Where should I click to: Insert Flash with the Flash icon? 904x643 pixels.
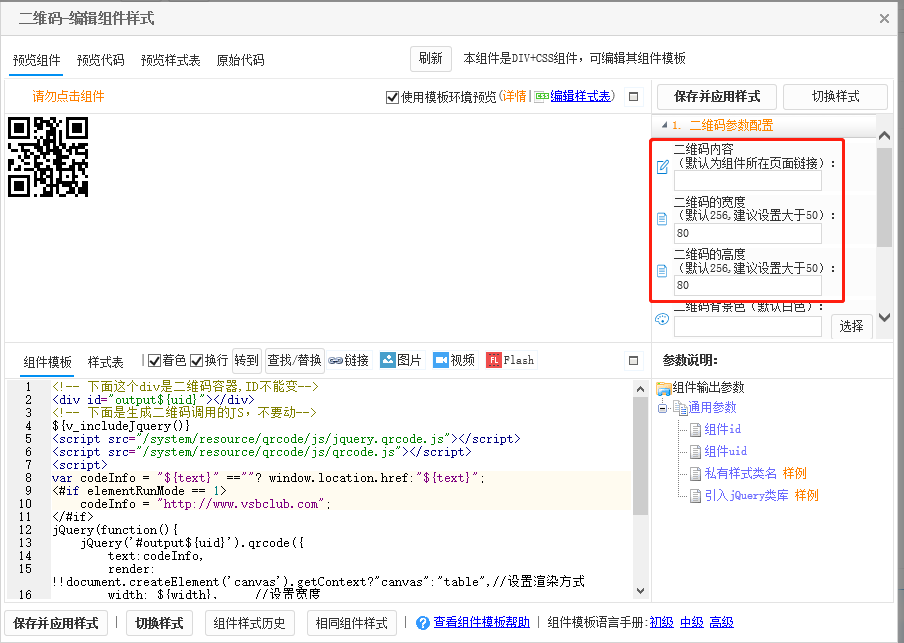tap(494, 360)
